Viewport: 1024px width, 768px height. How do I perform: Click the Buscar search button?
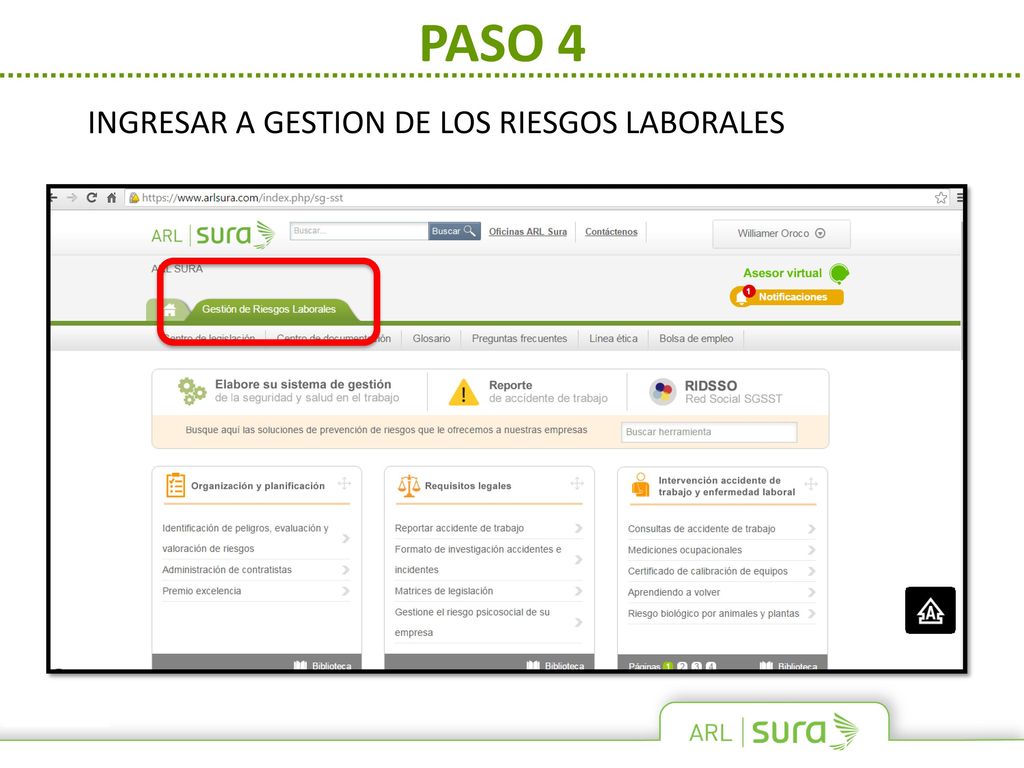454,231
